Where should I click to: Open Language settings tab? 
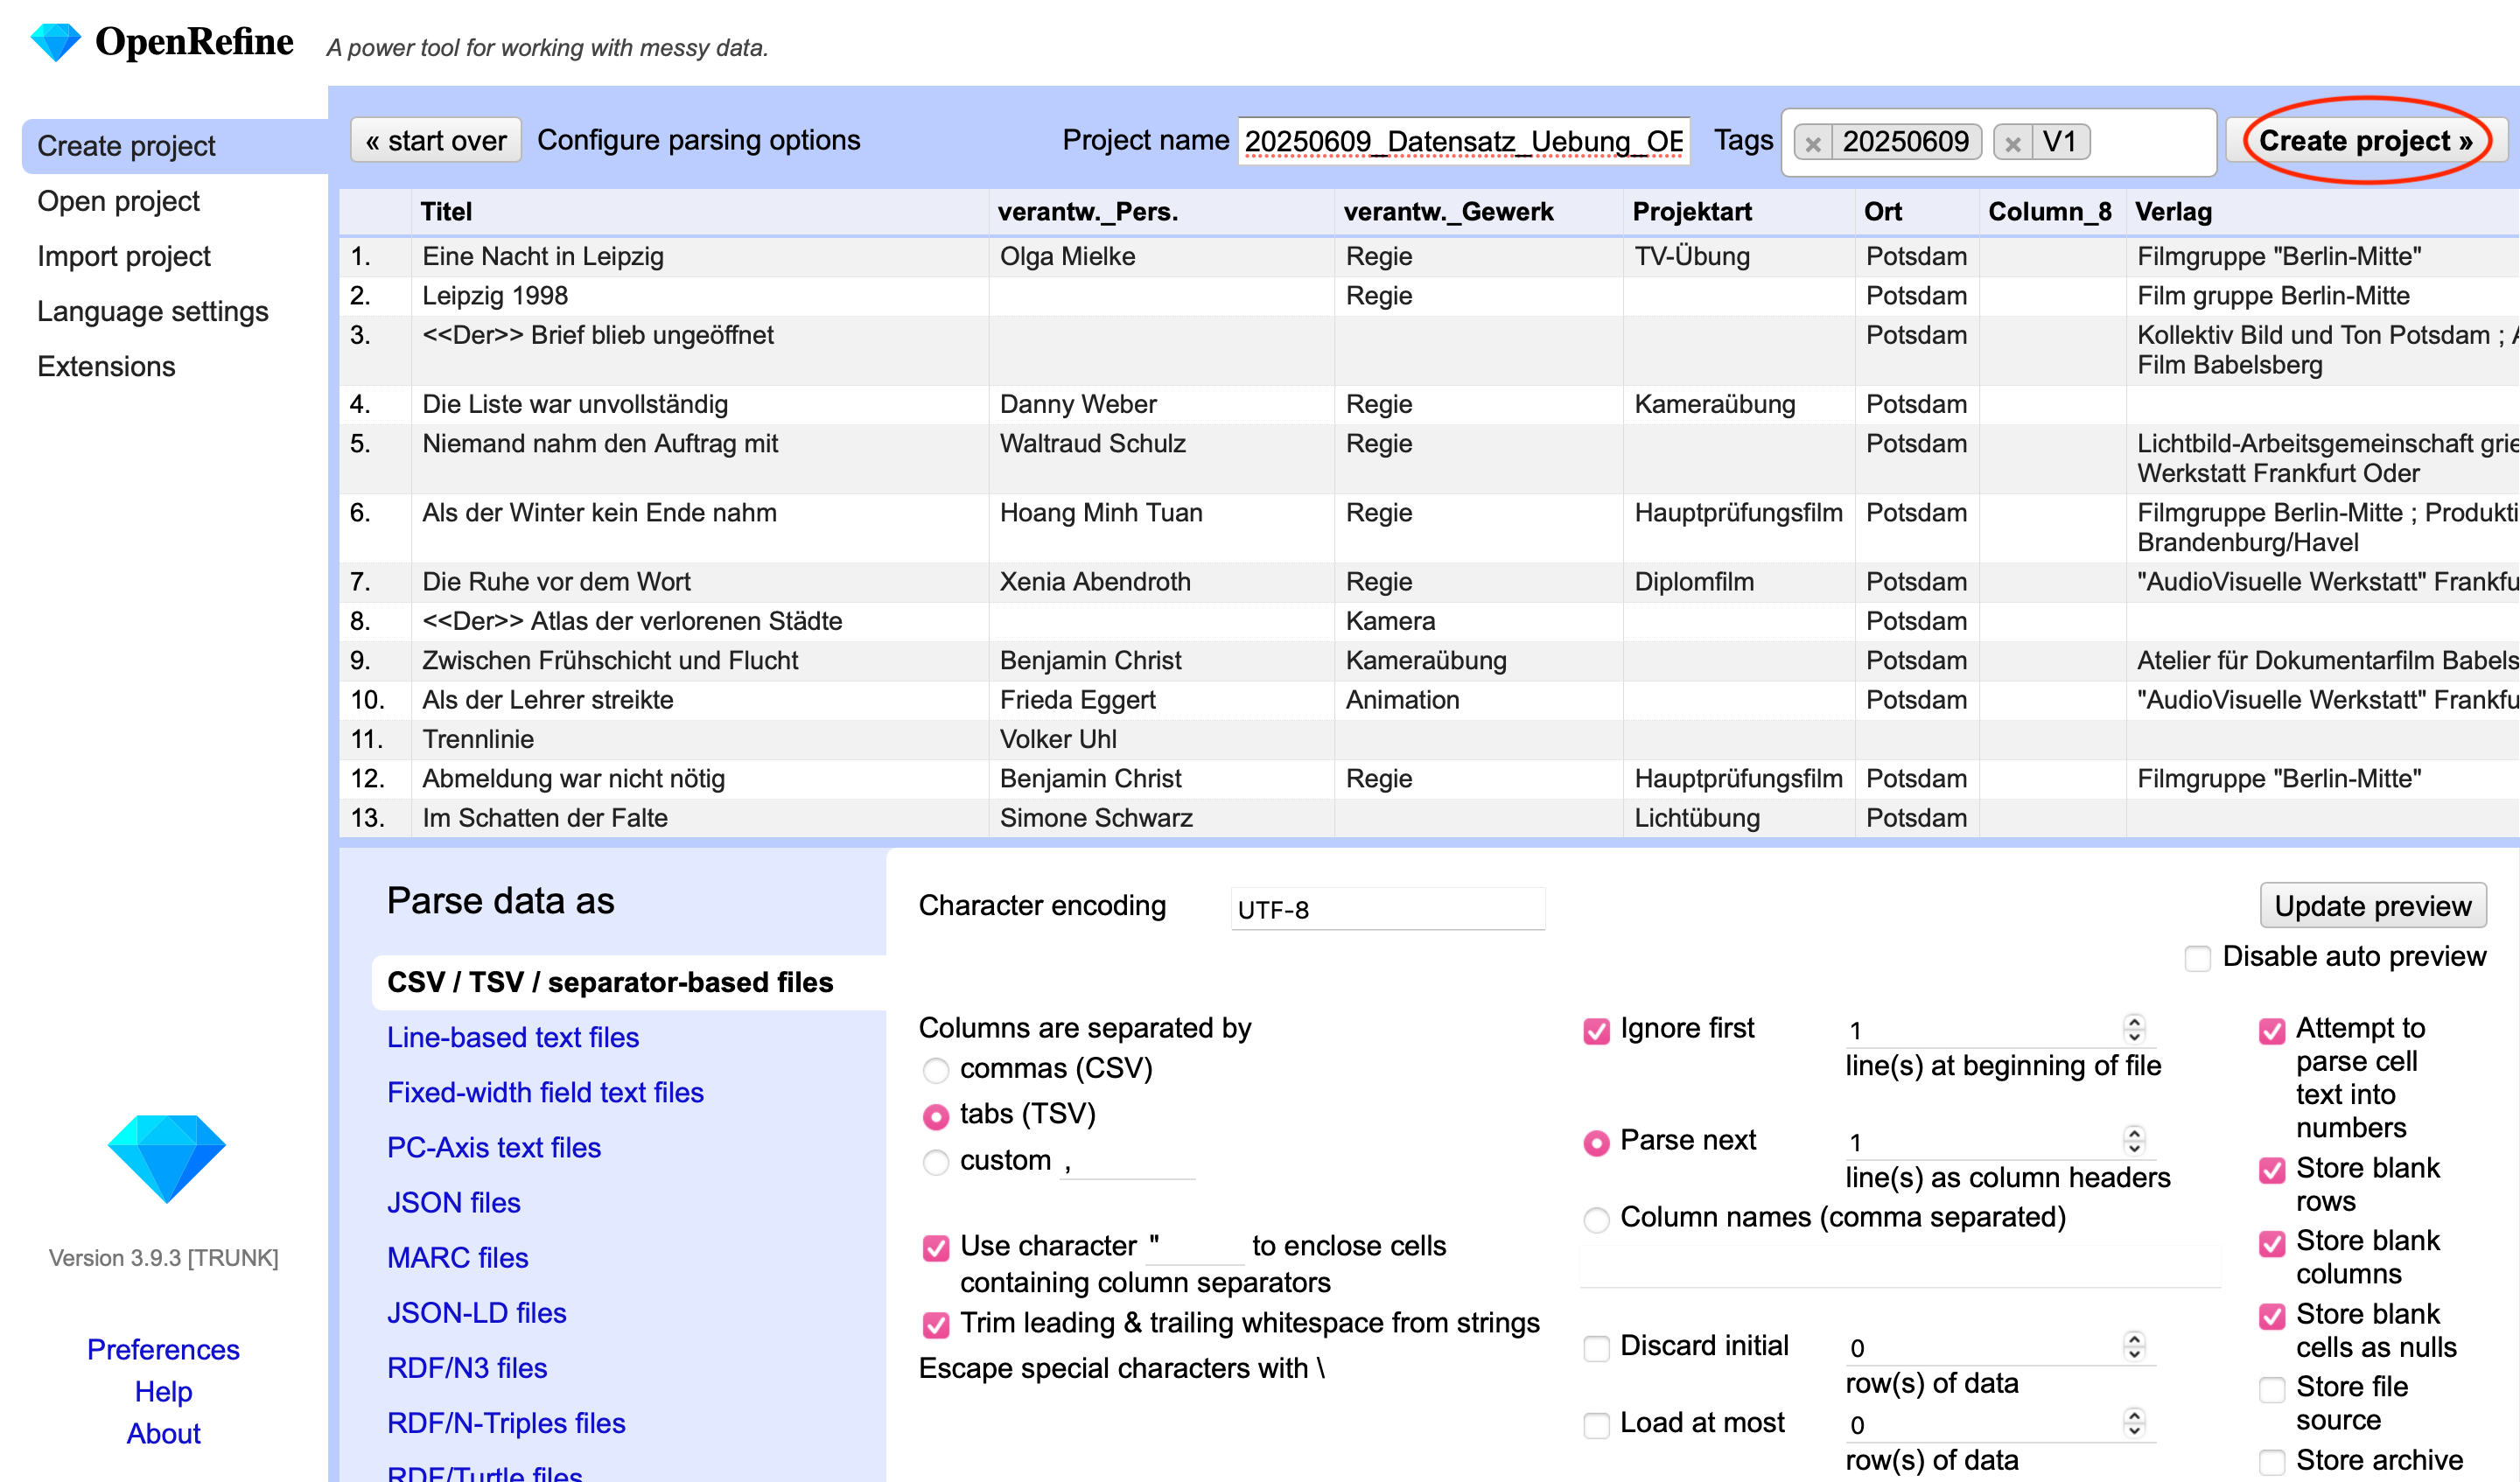tap(153, 311)
